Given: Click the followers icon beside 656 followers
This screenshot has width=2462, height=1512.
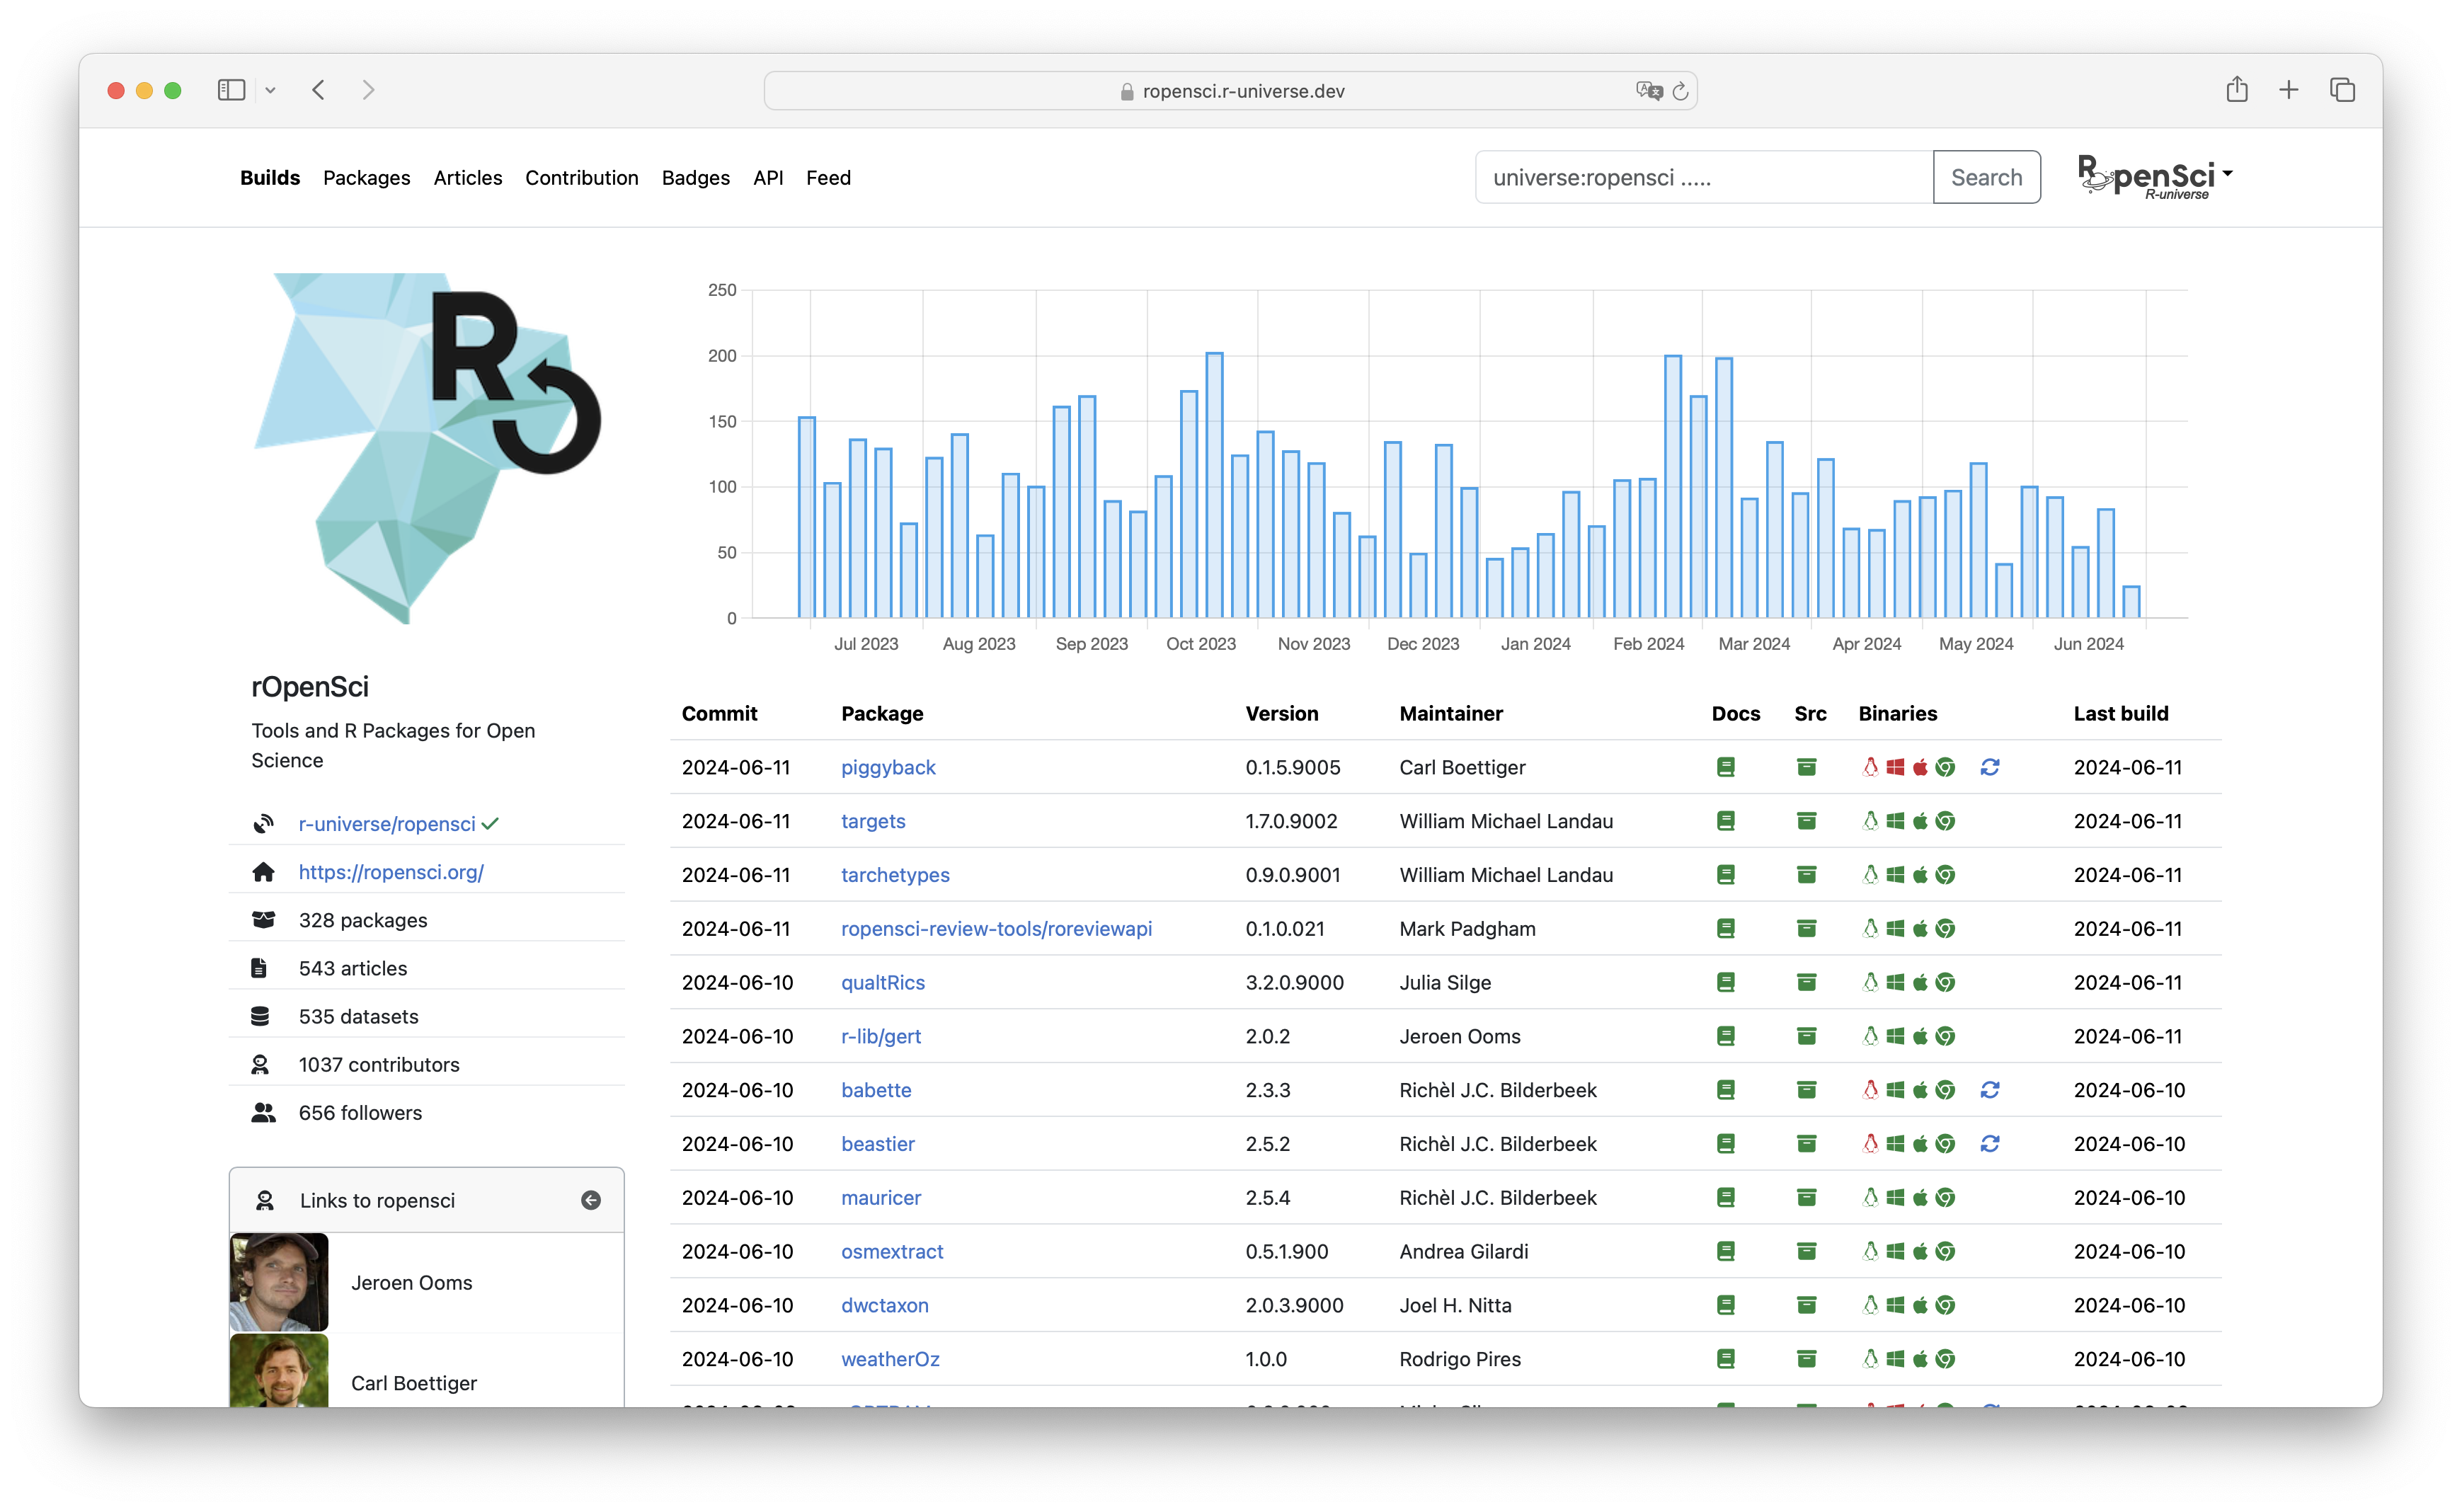Looking at the screenshot, I should tap(263, 1112).
